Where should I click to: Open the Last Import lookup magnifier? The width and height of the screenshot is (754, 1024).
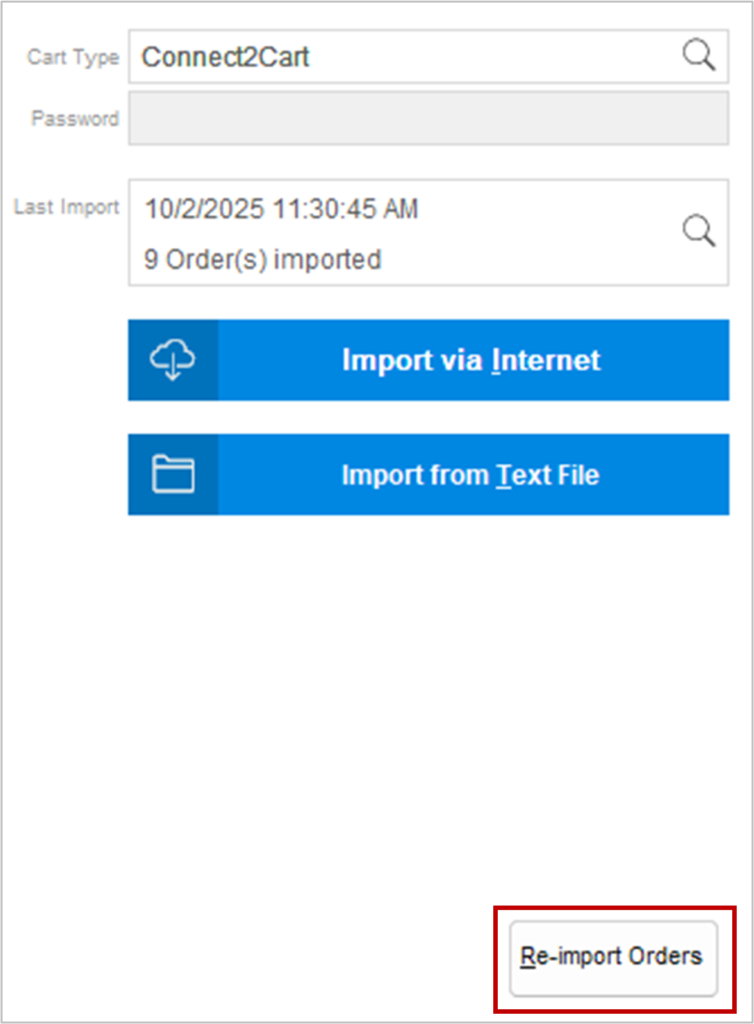(x=699, y=232)
